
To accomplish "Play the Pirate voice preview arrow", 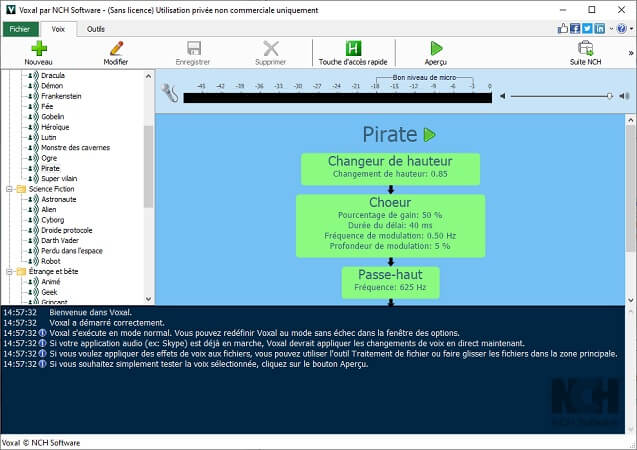I will click(429, 134).
